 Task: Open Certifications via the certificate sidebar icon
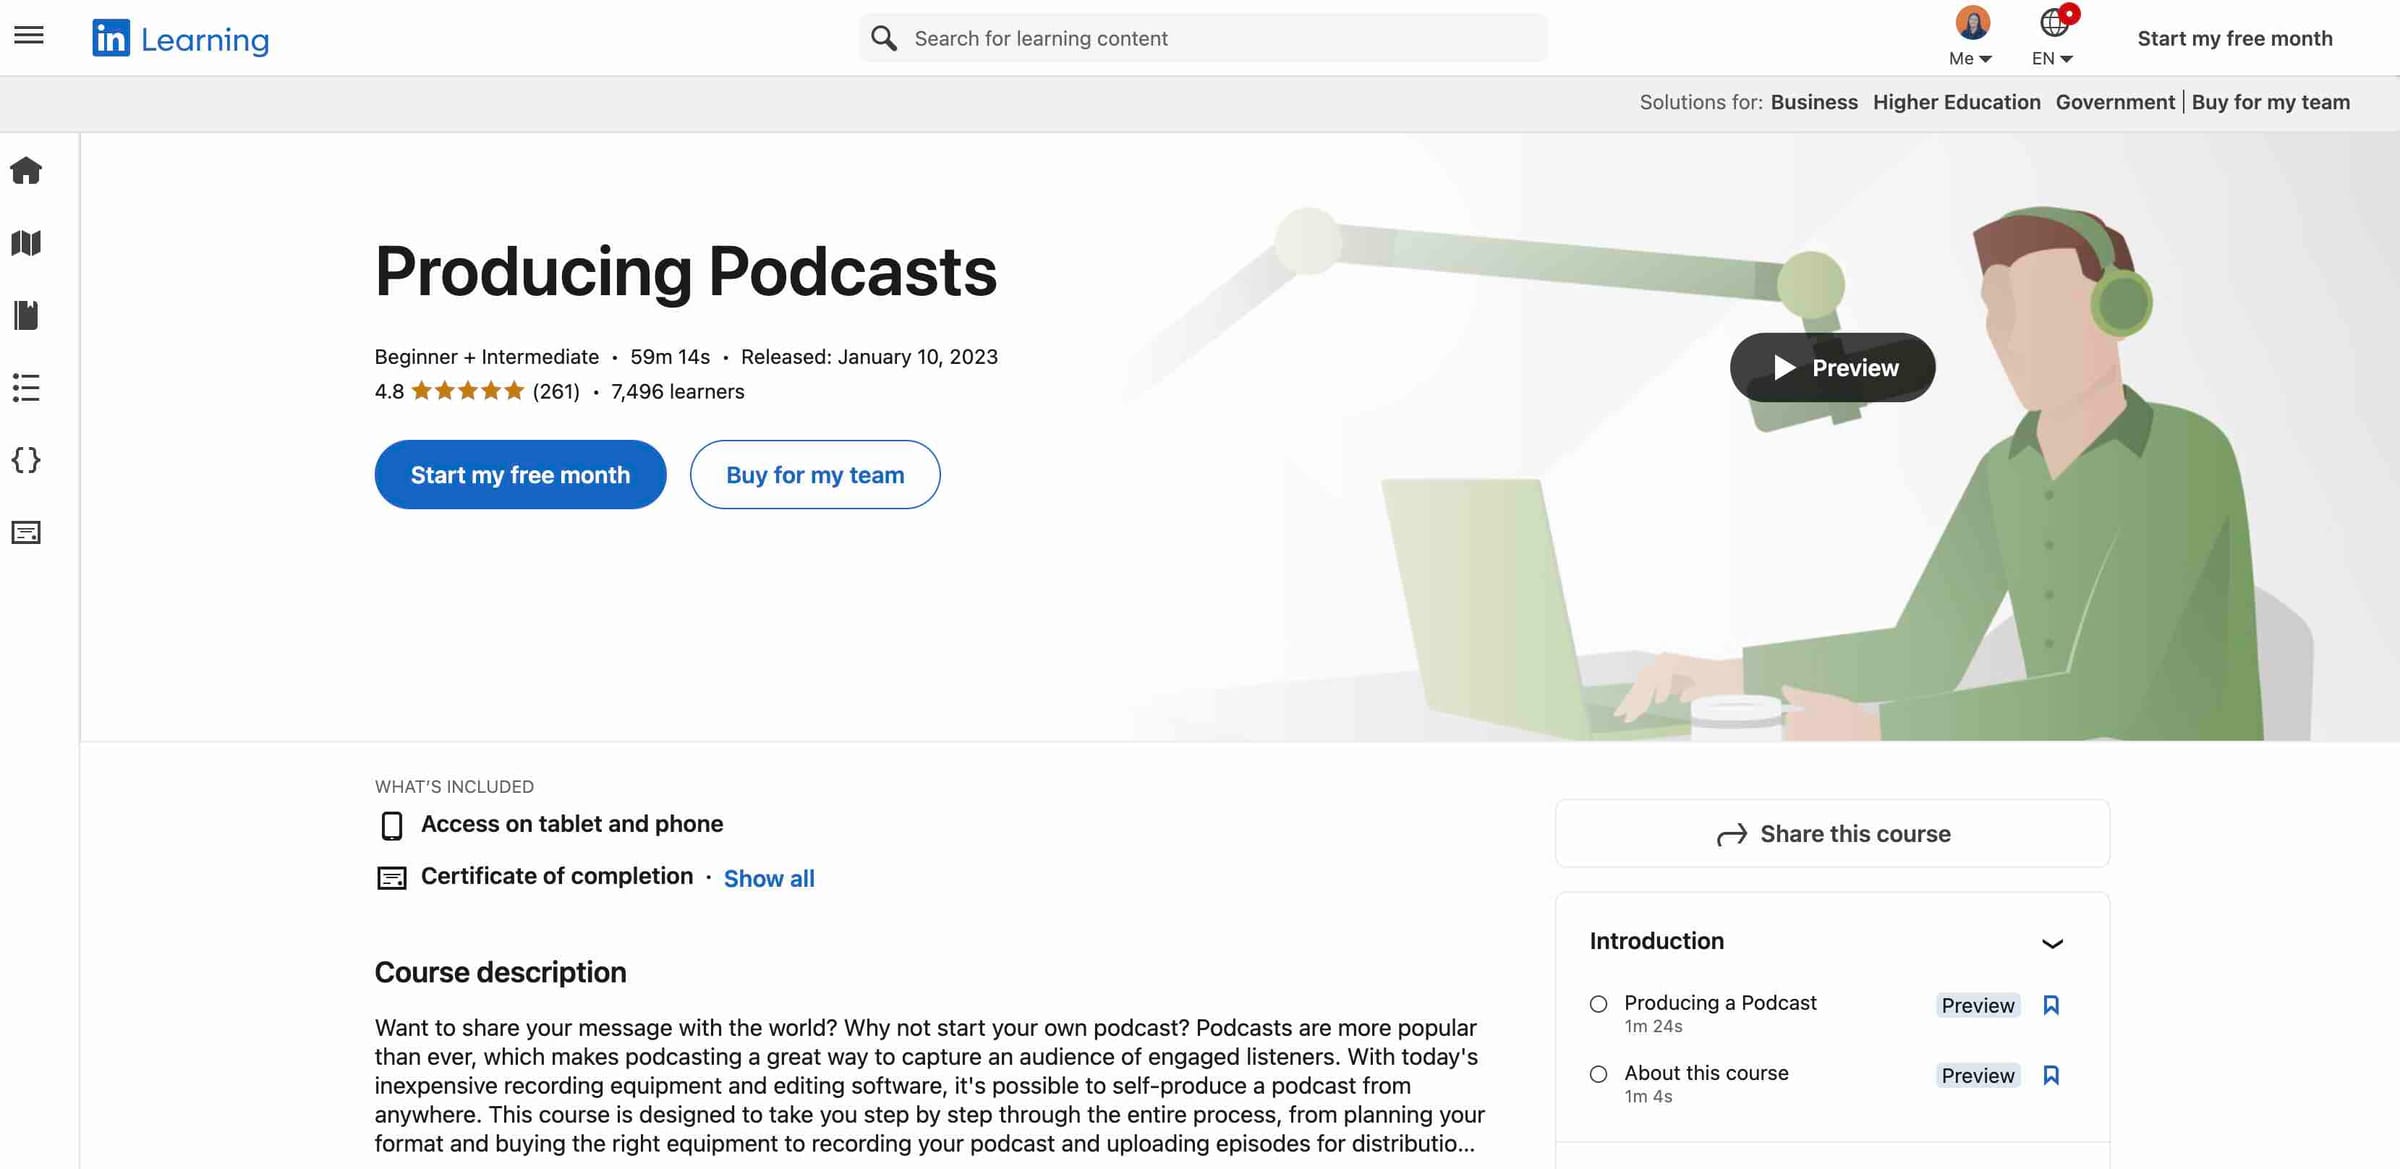[x=27, y=532]
